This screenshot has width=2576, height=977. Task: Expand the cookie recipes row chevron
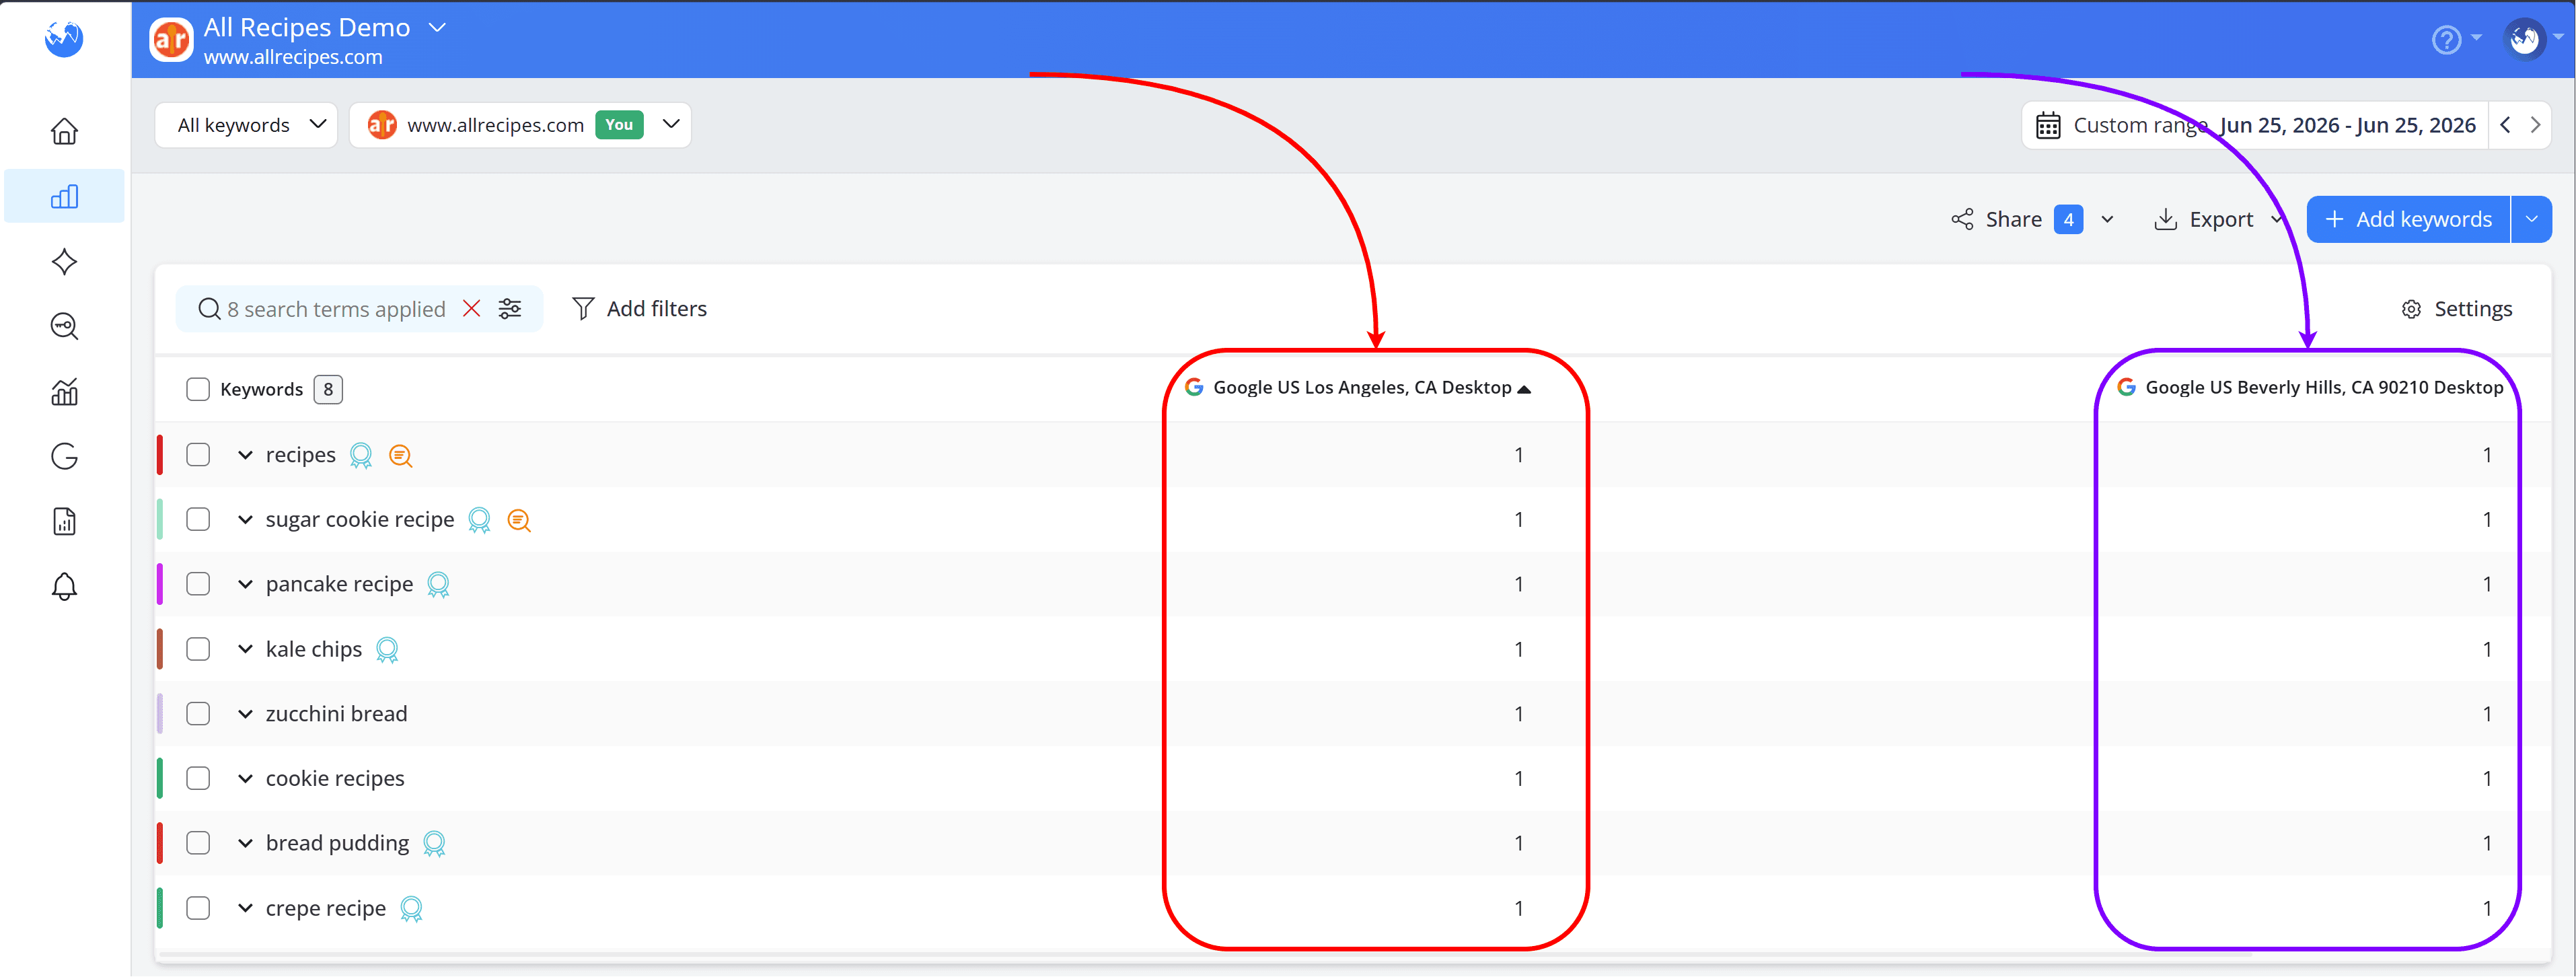245,778
